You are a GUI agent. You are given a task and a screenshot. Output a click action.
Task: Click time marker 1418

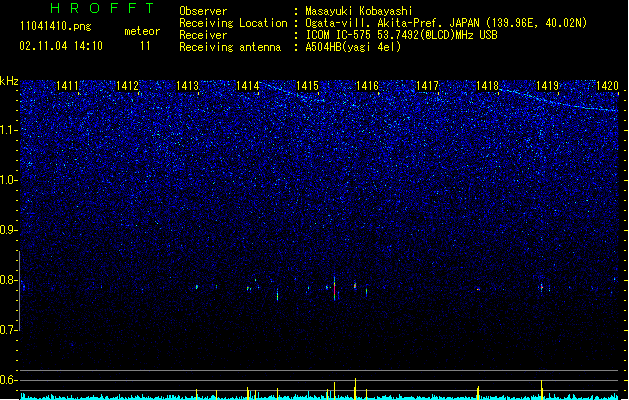(x=487, y=86)
